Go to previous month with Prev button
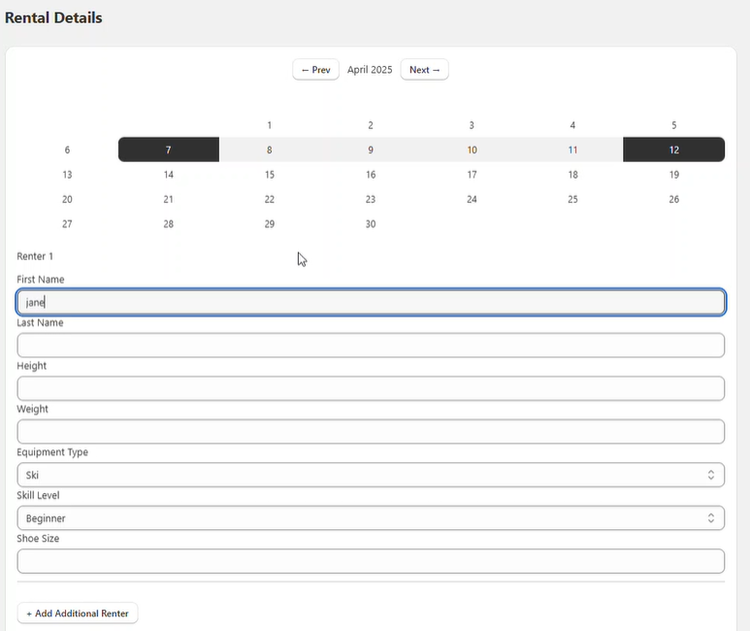Image resolution: width=750 pixels, height=631 pixels. pos(315,70)
